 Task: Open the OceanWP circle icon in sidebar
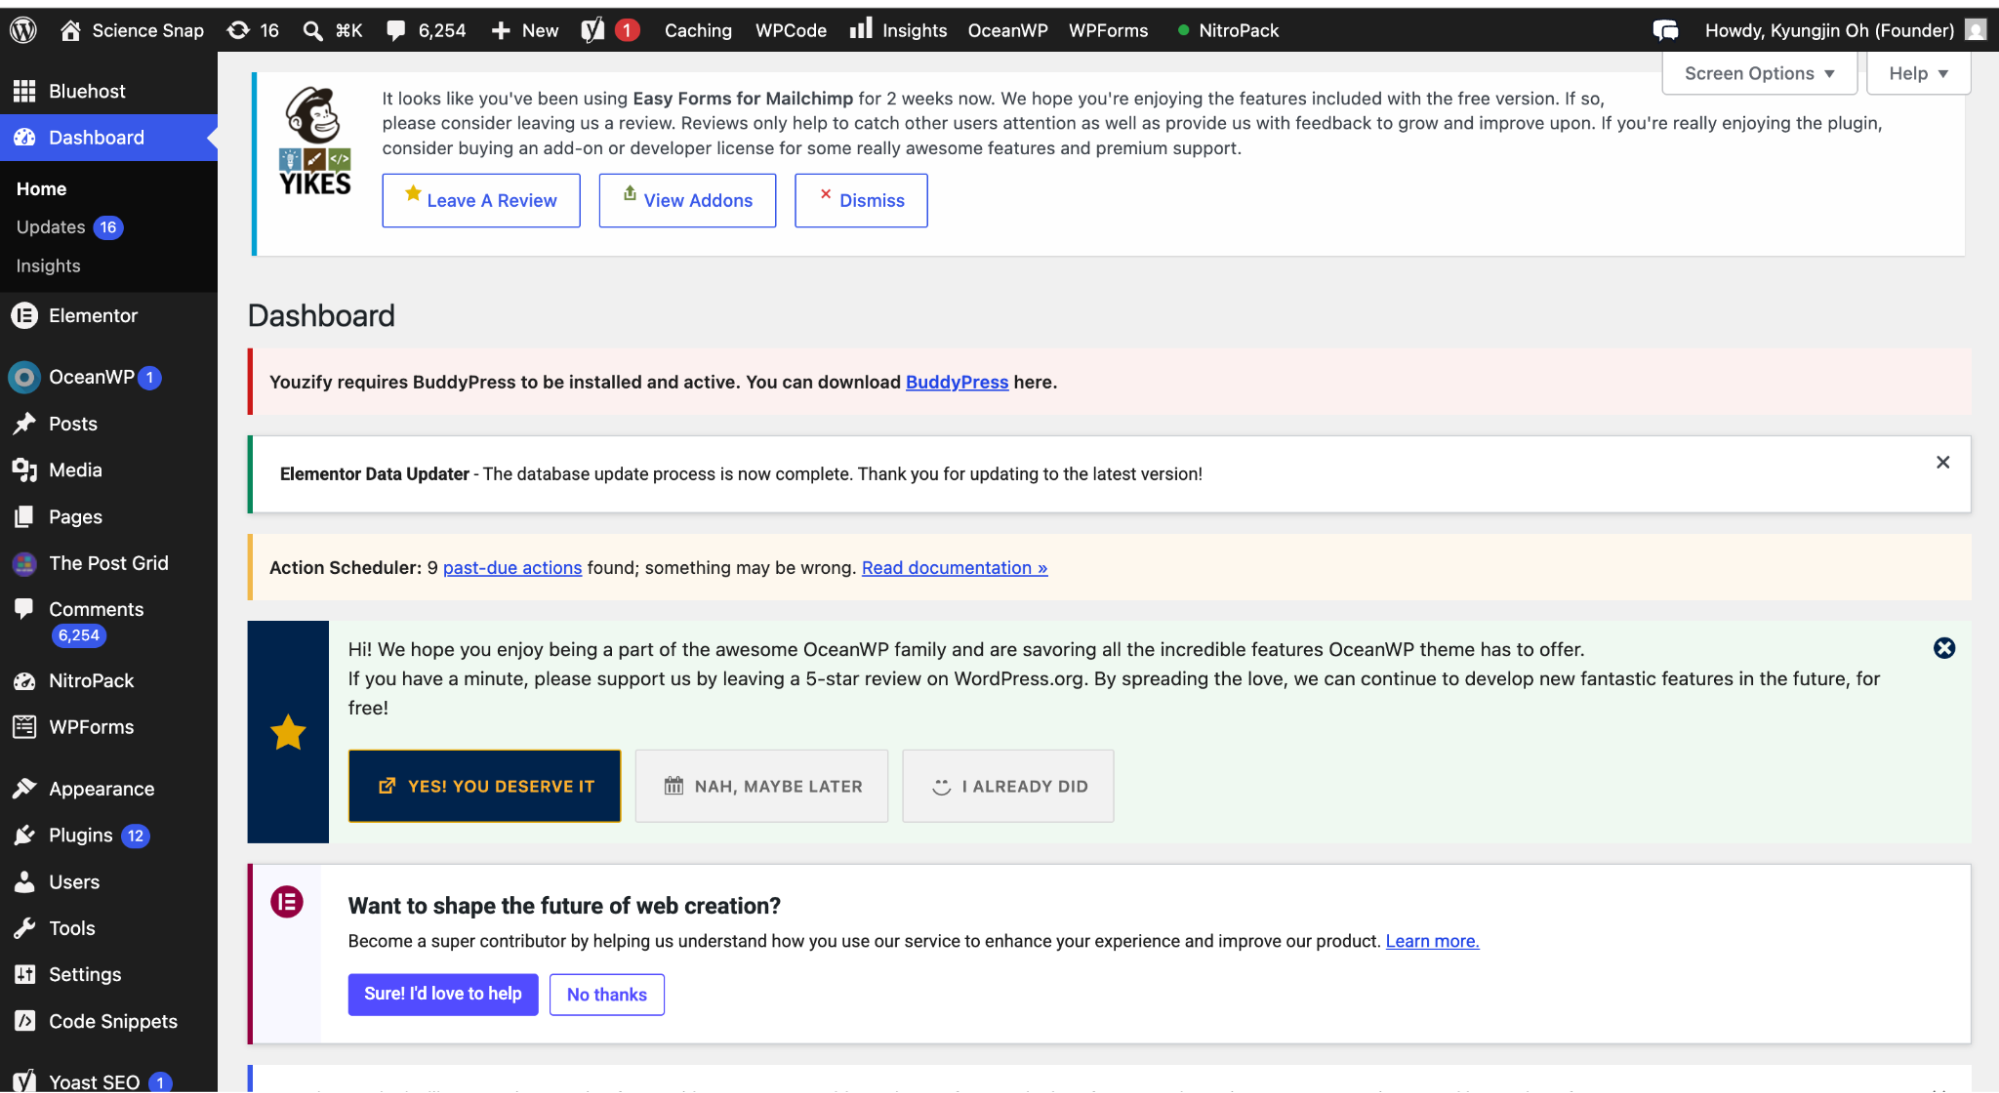(x=24, y=377)
